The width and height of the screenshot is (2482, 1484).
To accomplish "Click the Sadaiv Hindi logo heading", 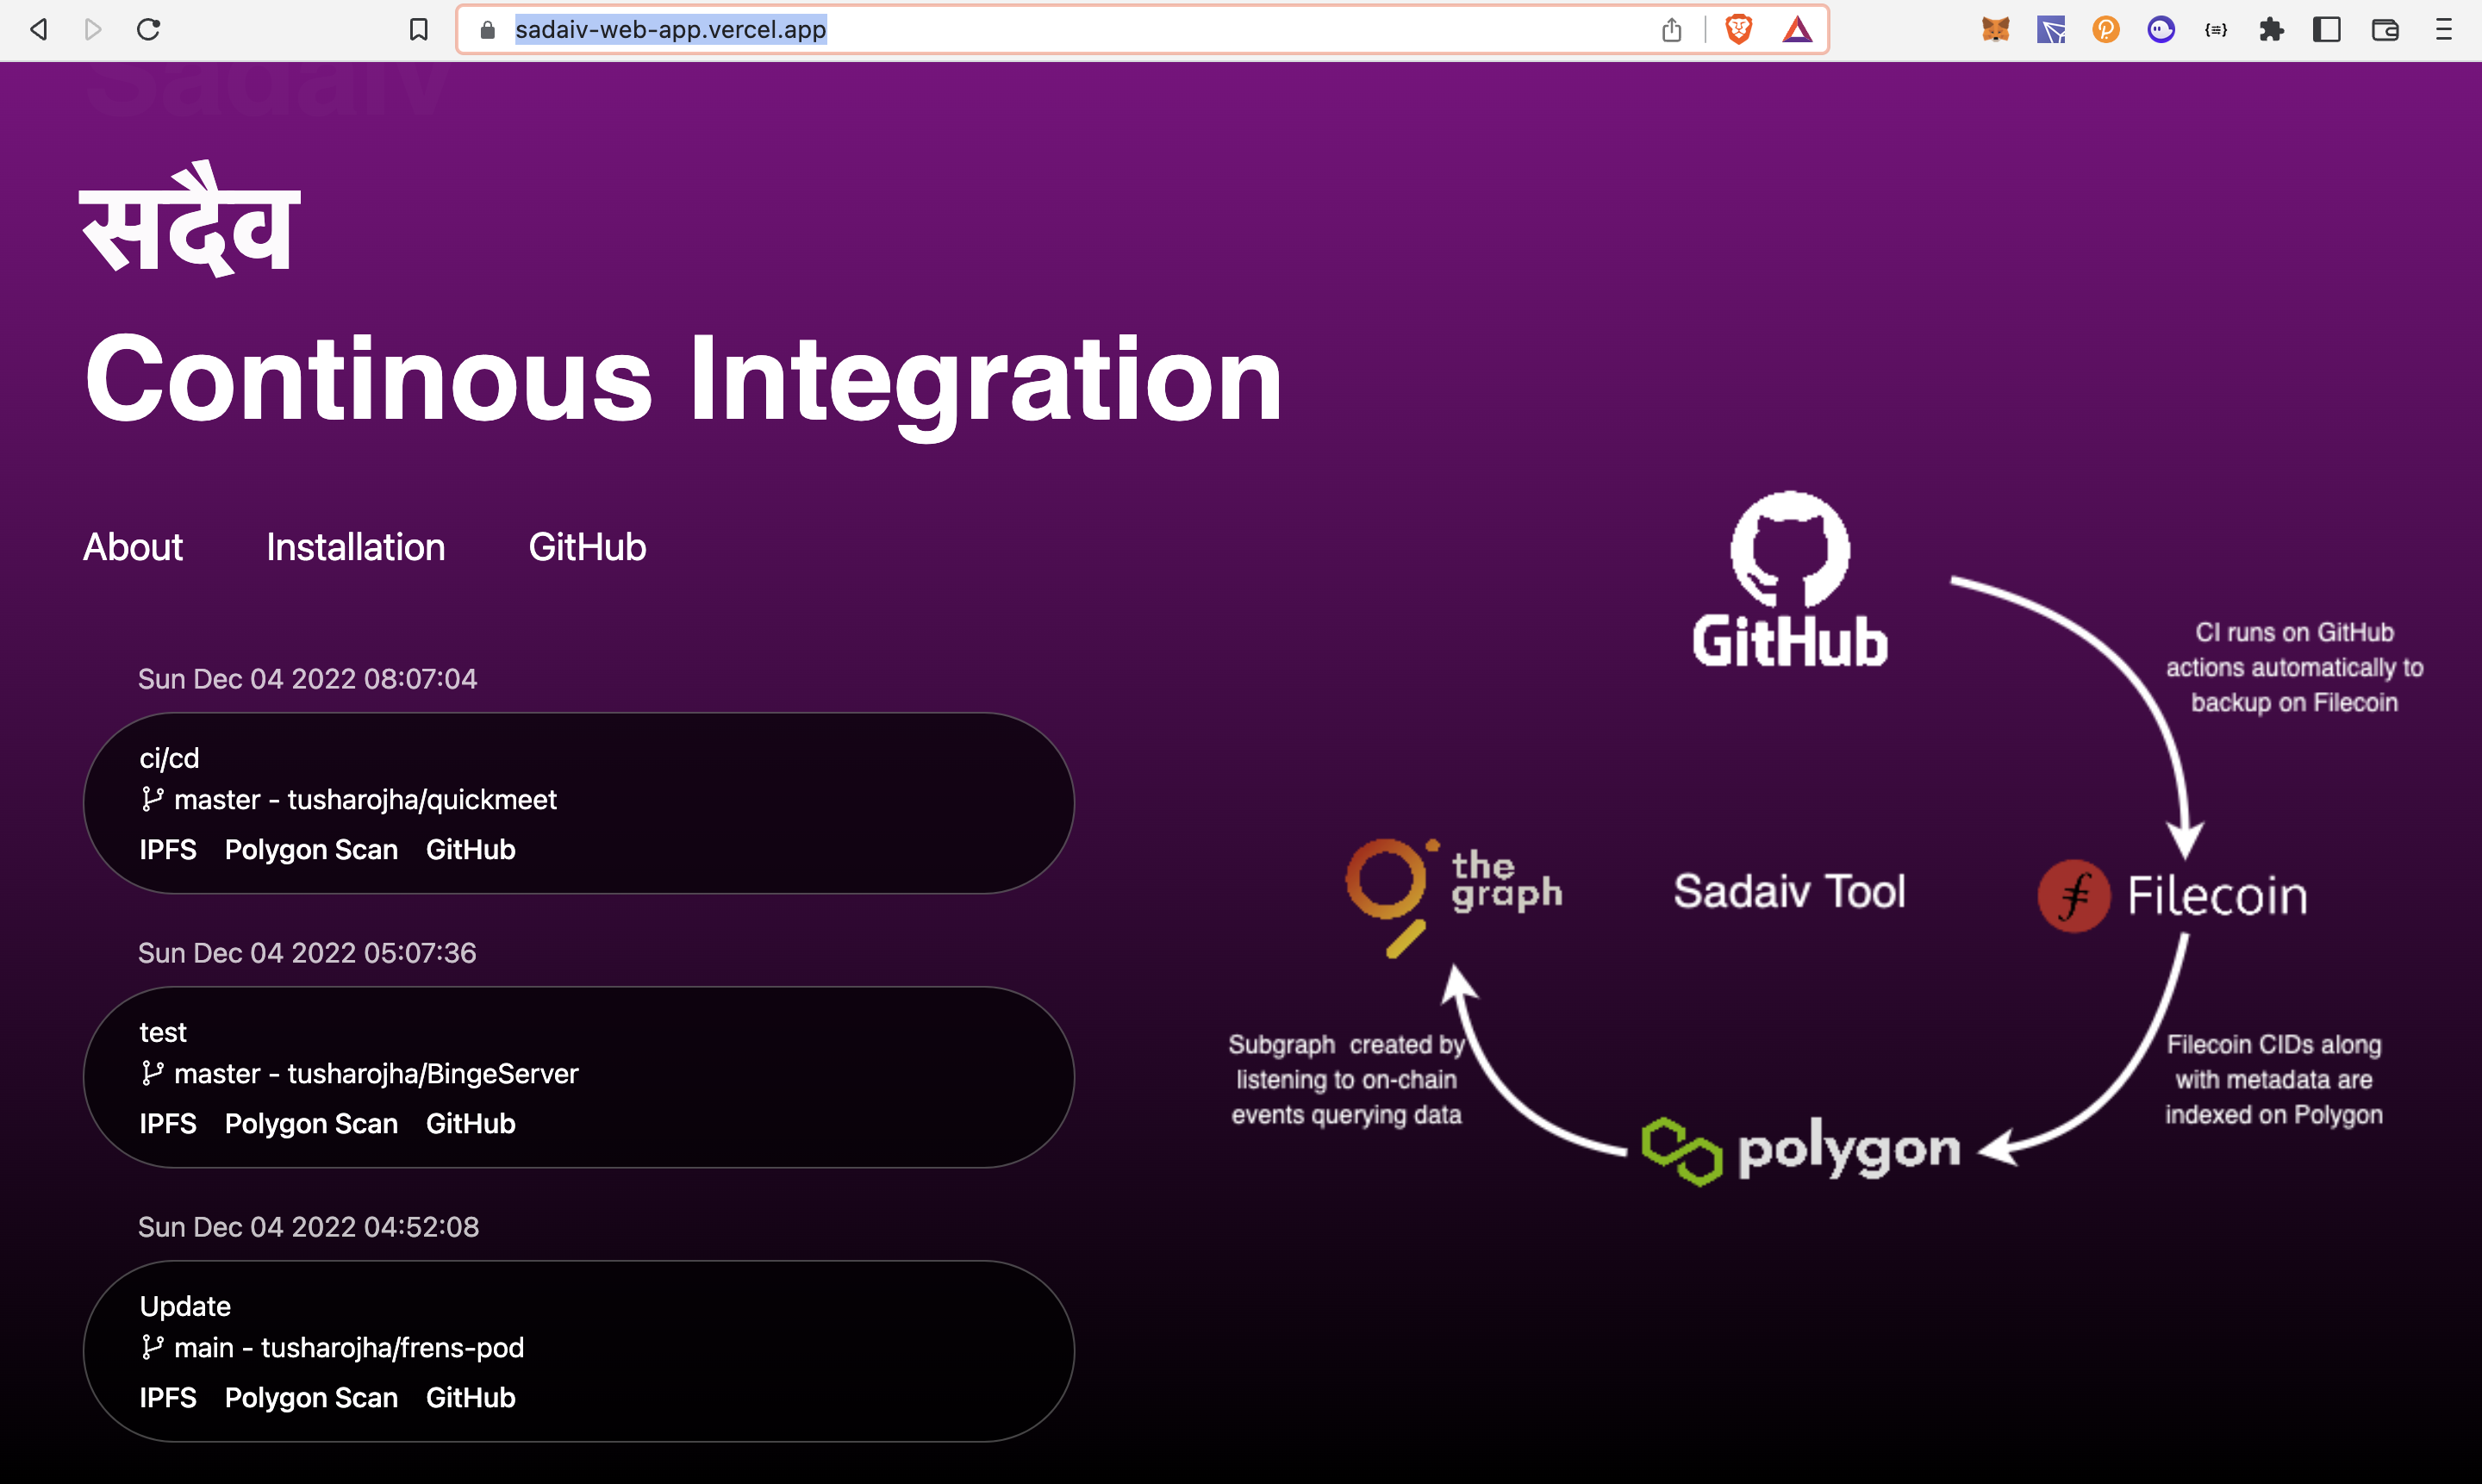I will point(190,219).
